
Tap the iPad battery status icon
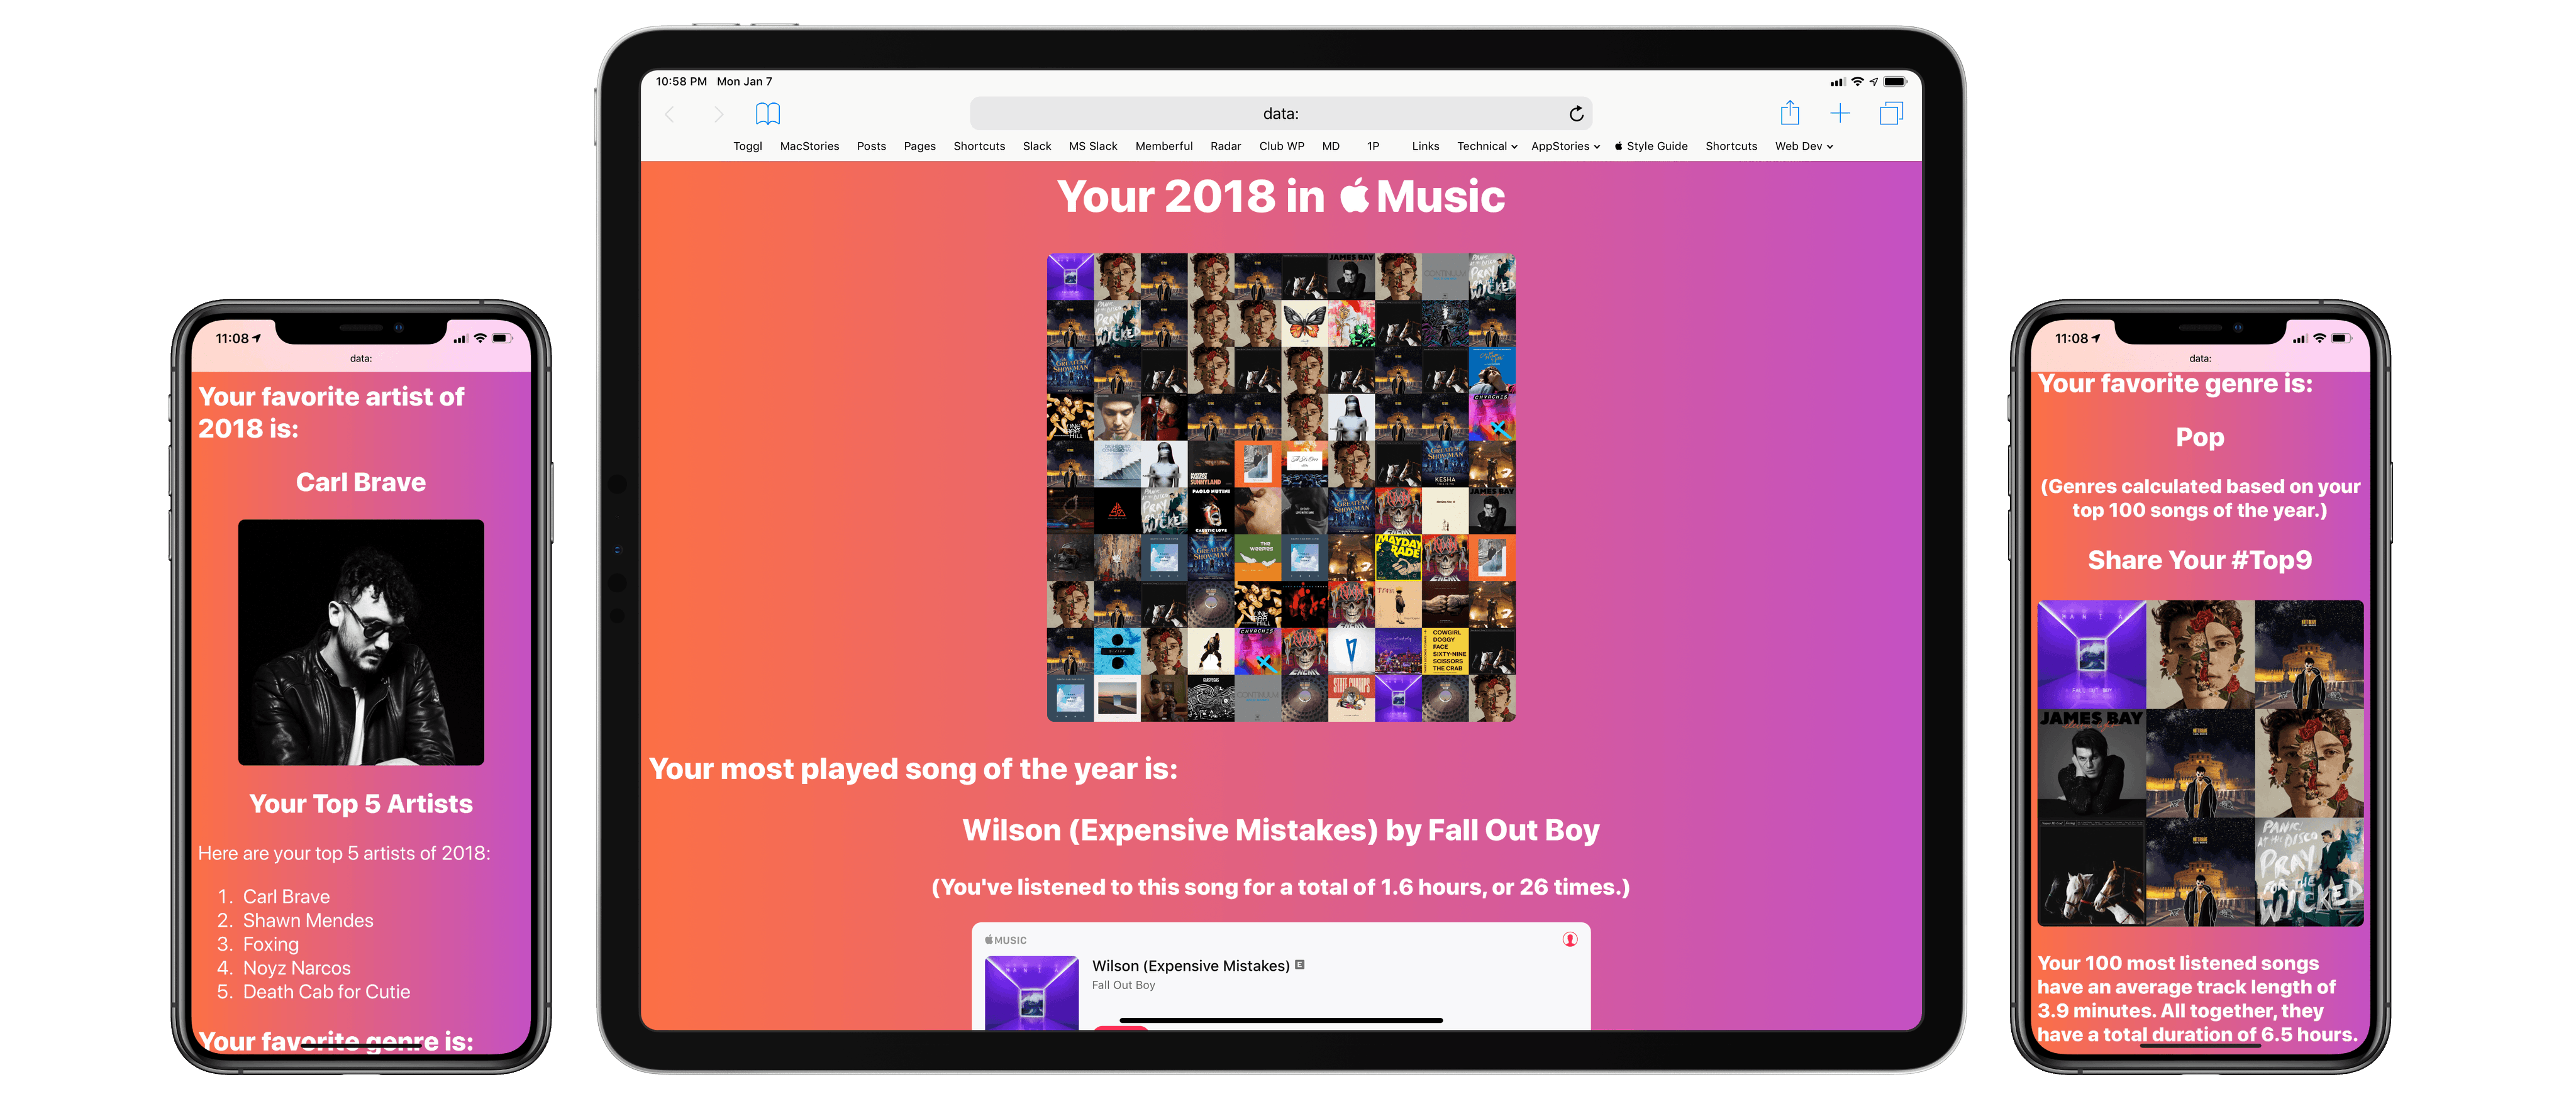(x=1895, y=81)
